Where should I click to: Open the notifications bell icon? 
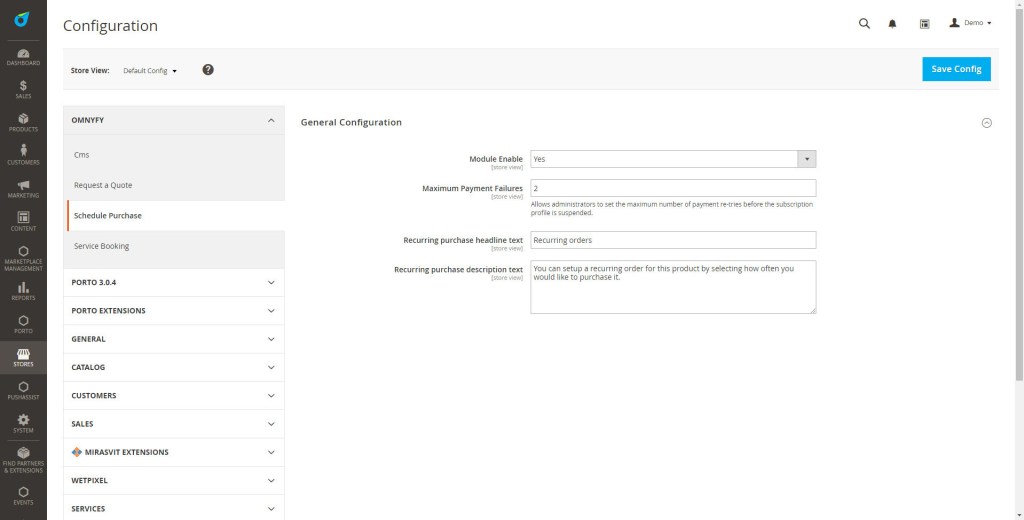[x=893, y=23]
